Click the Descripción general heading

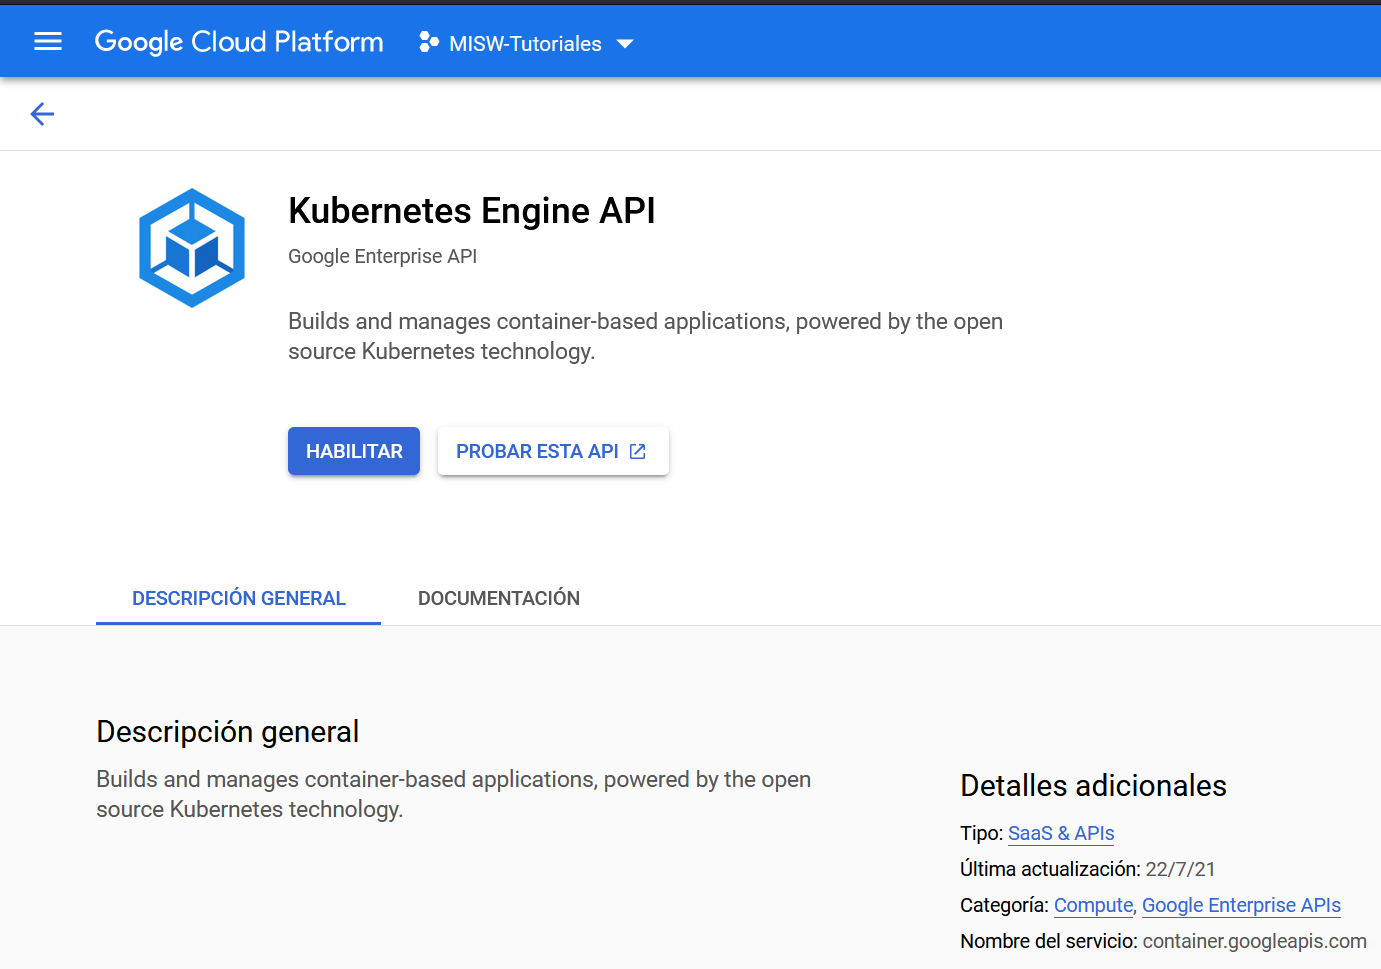tap(228, 732)
